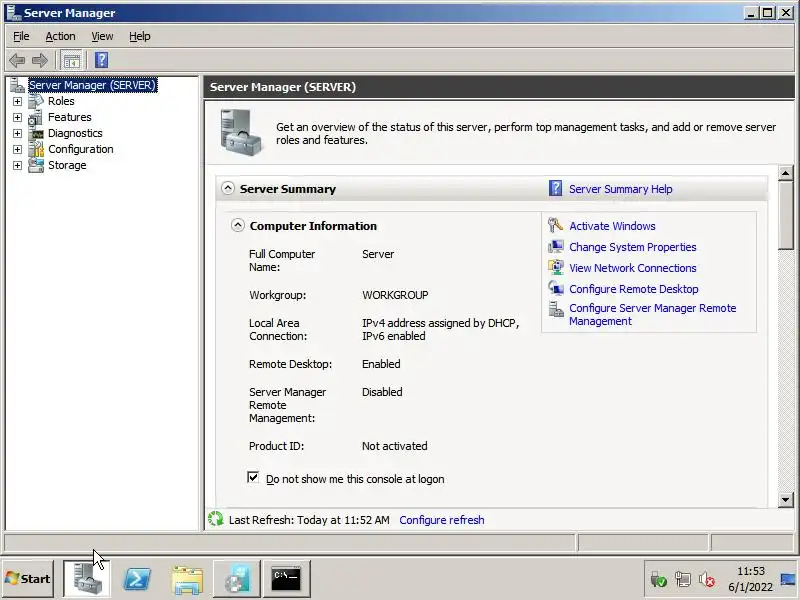This screenshot has height=600, width=800.
Task: Open the Start menu
Action: [28, 579]
